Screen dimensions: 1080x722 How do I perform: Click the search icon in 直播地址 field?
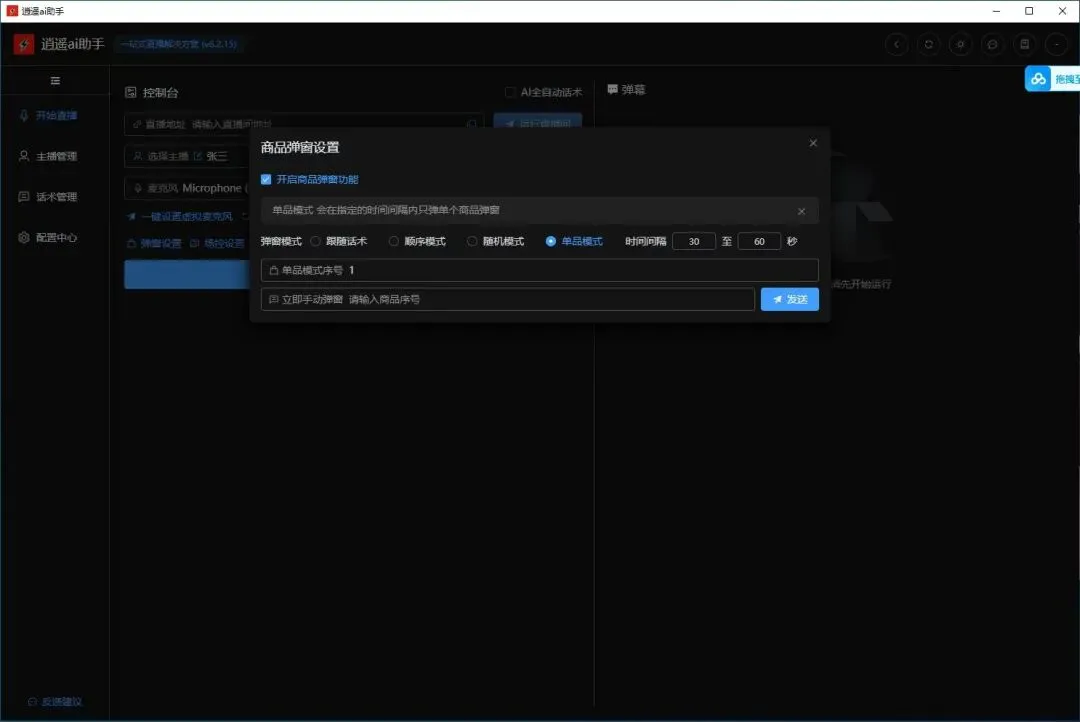pyautogui.click(x=472, y=124)
